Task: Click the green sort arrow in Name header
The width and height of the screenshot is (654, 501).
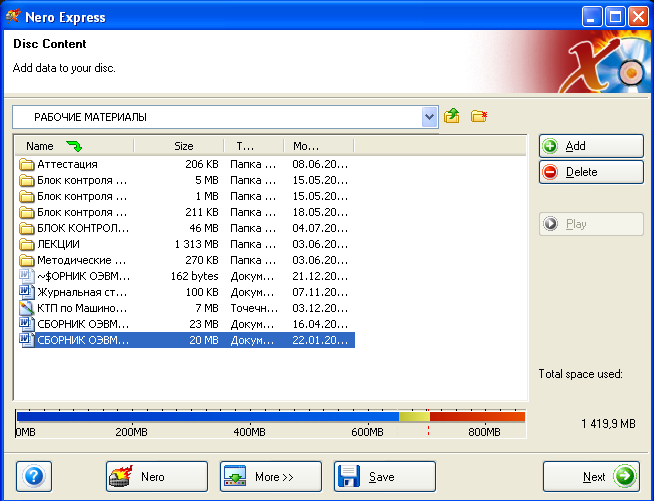Action: point(74,146)
